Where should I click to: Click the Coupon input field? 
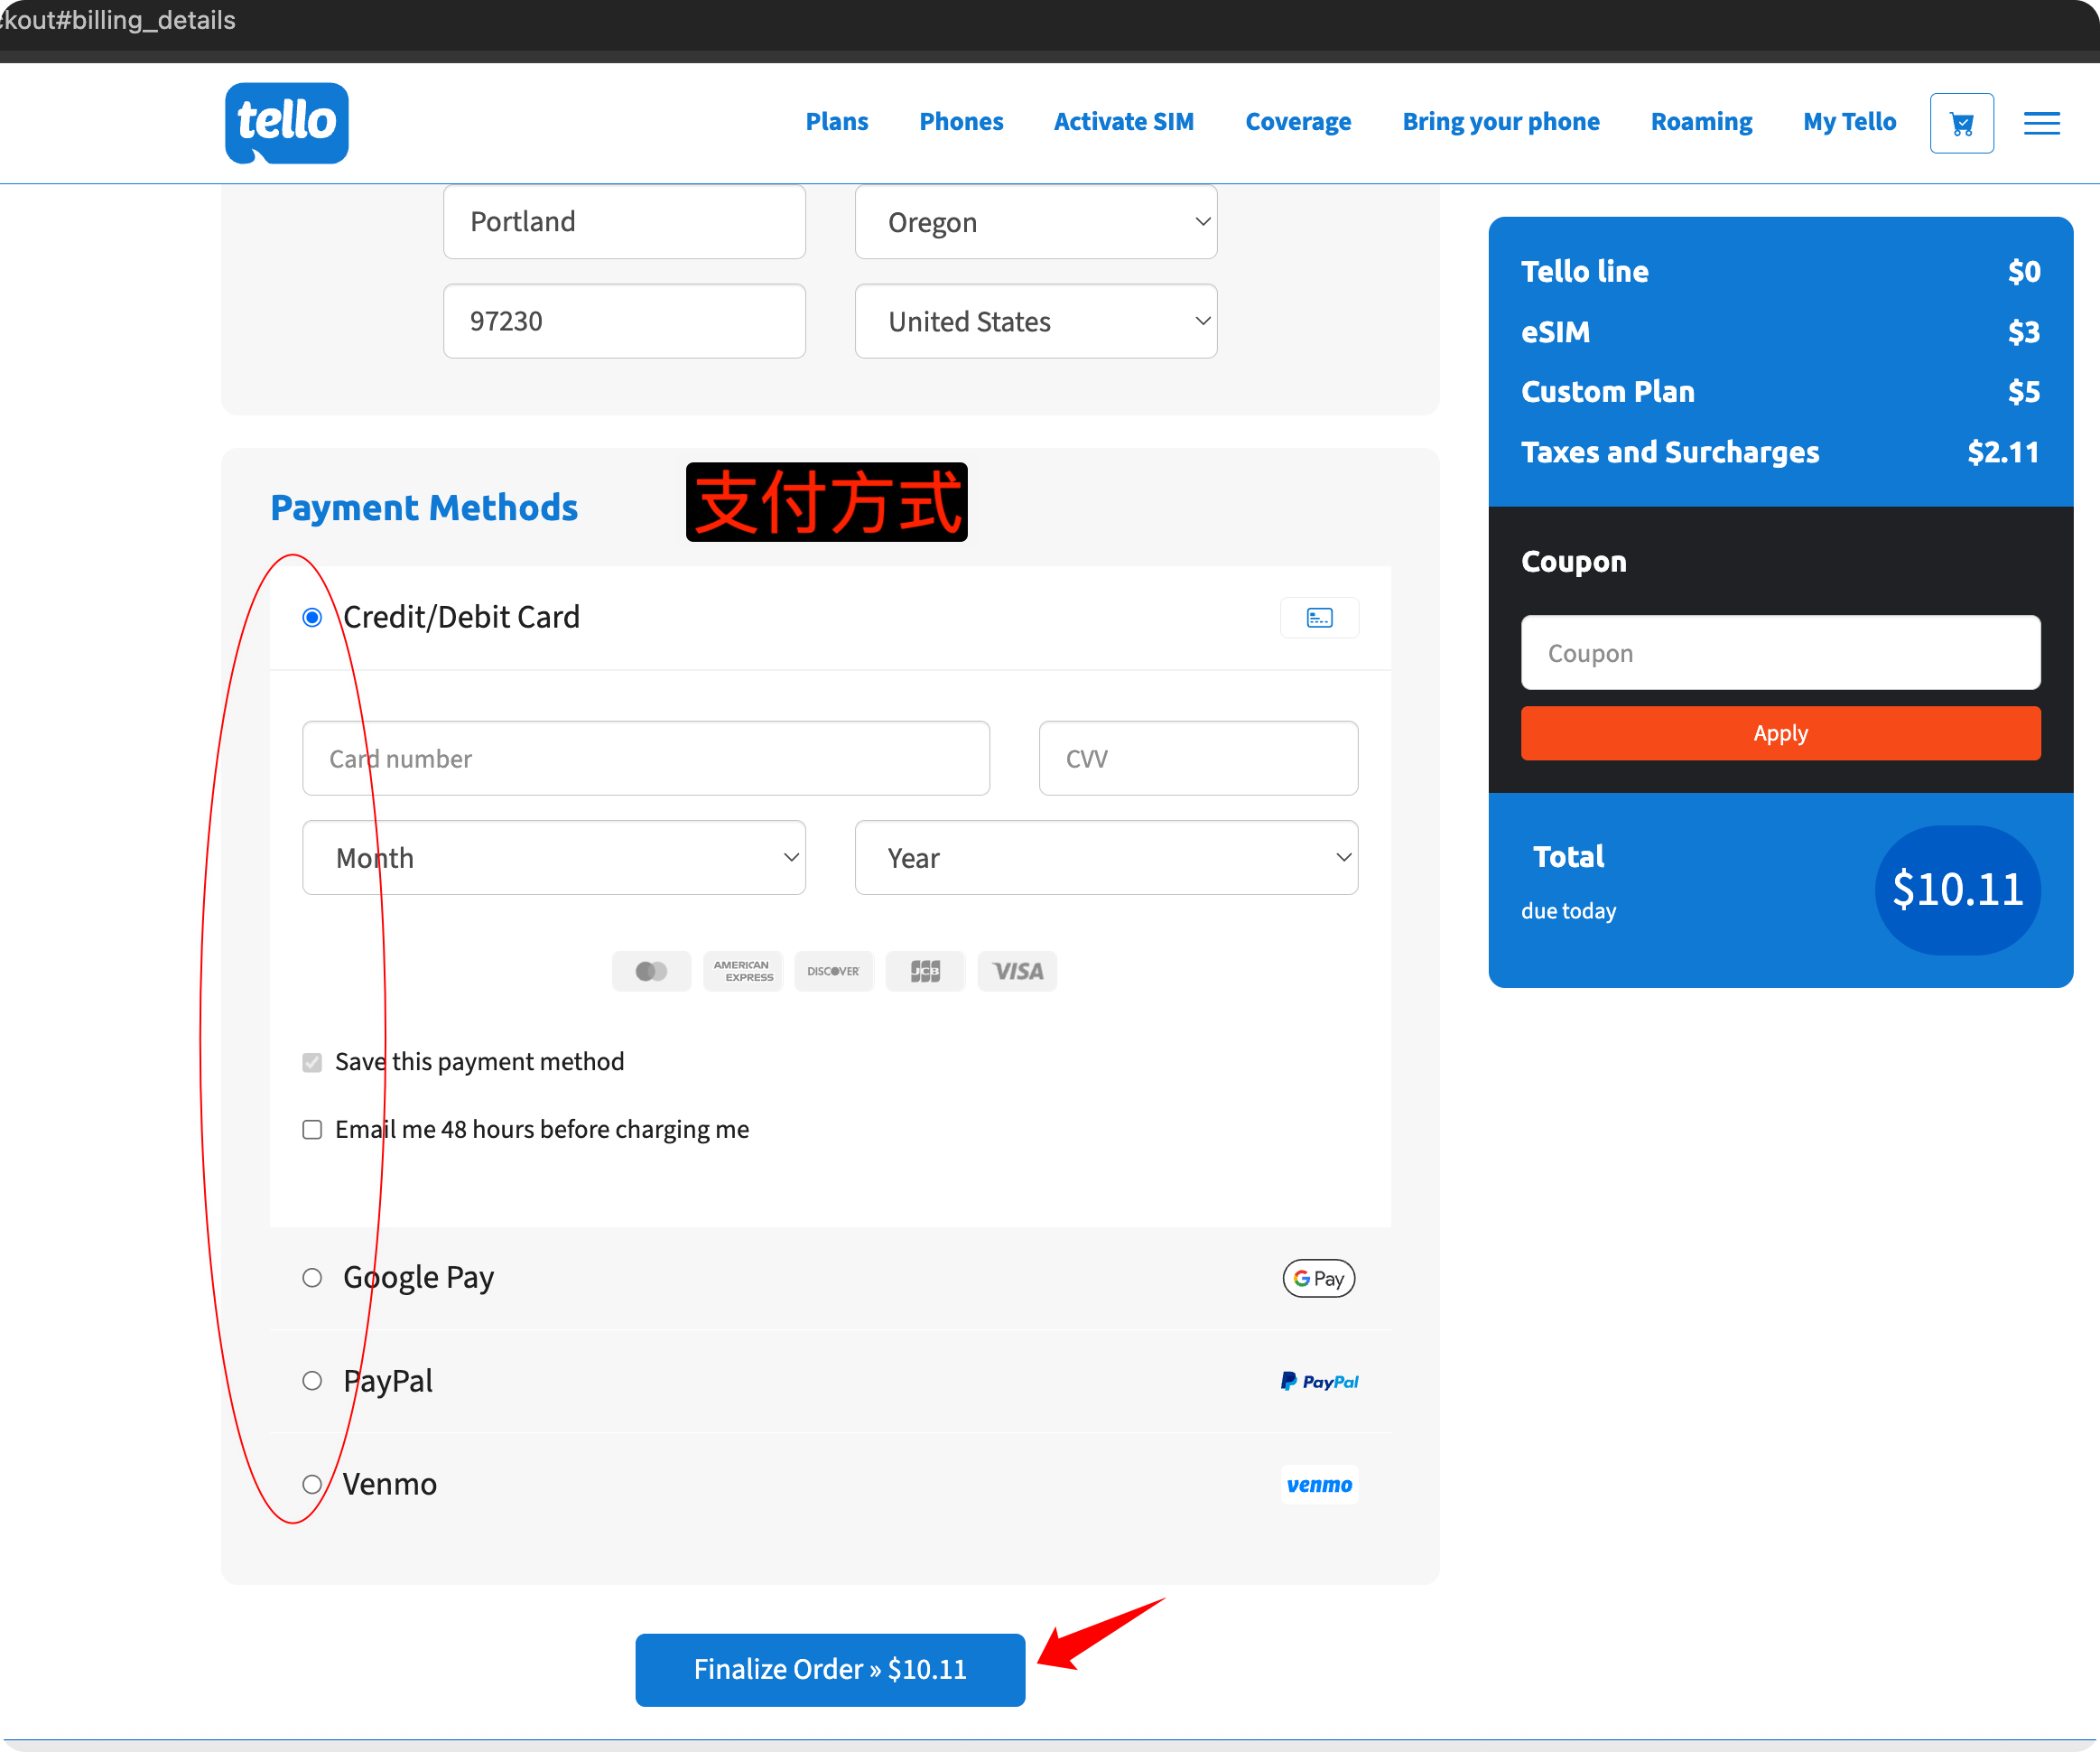coord(1780,652)
